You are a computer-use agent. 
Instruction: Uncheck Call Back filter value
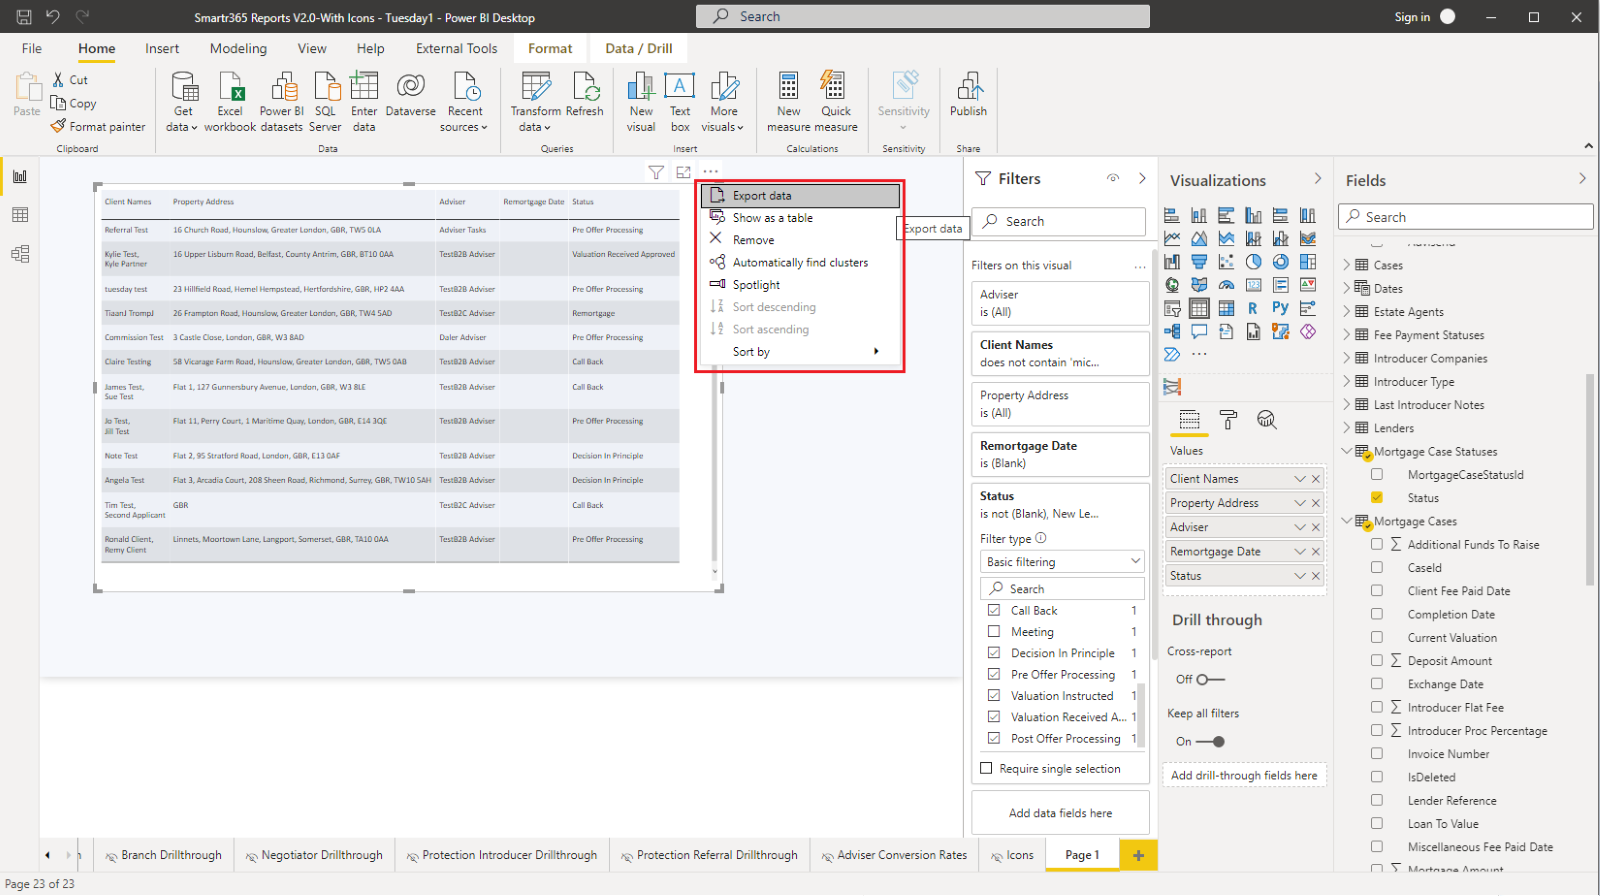tap(994, 610)
